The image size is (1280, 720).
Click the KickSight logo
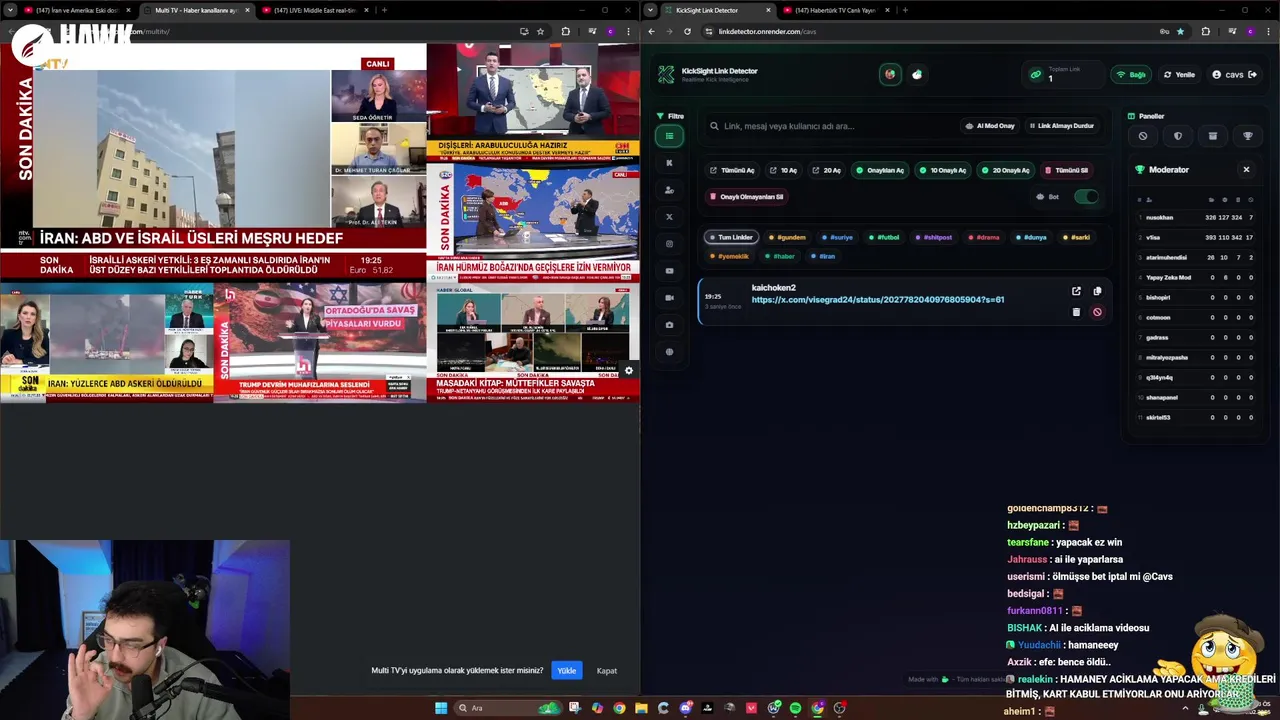point(667,74)
